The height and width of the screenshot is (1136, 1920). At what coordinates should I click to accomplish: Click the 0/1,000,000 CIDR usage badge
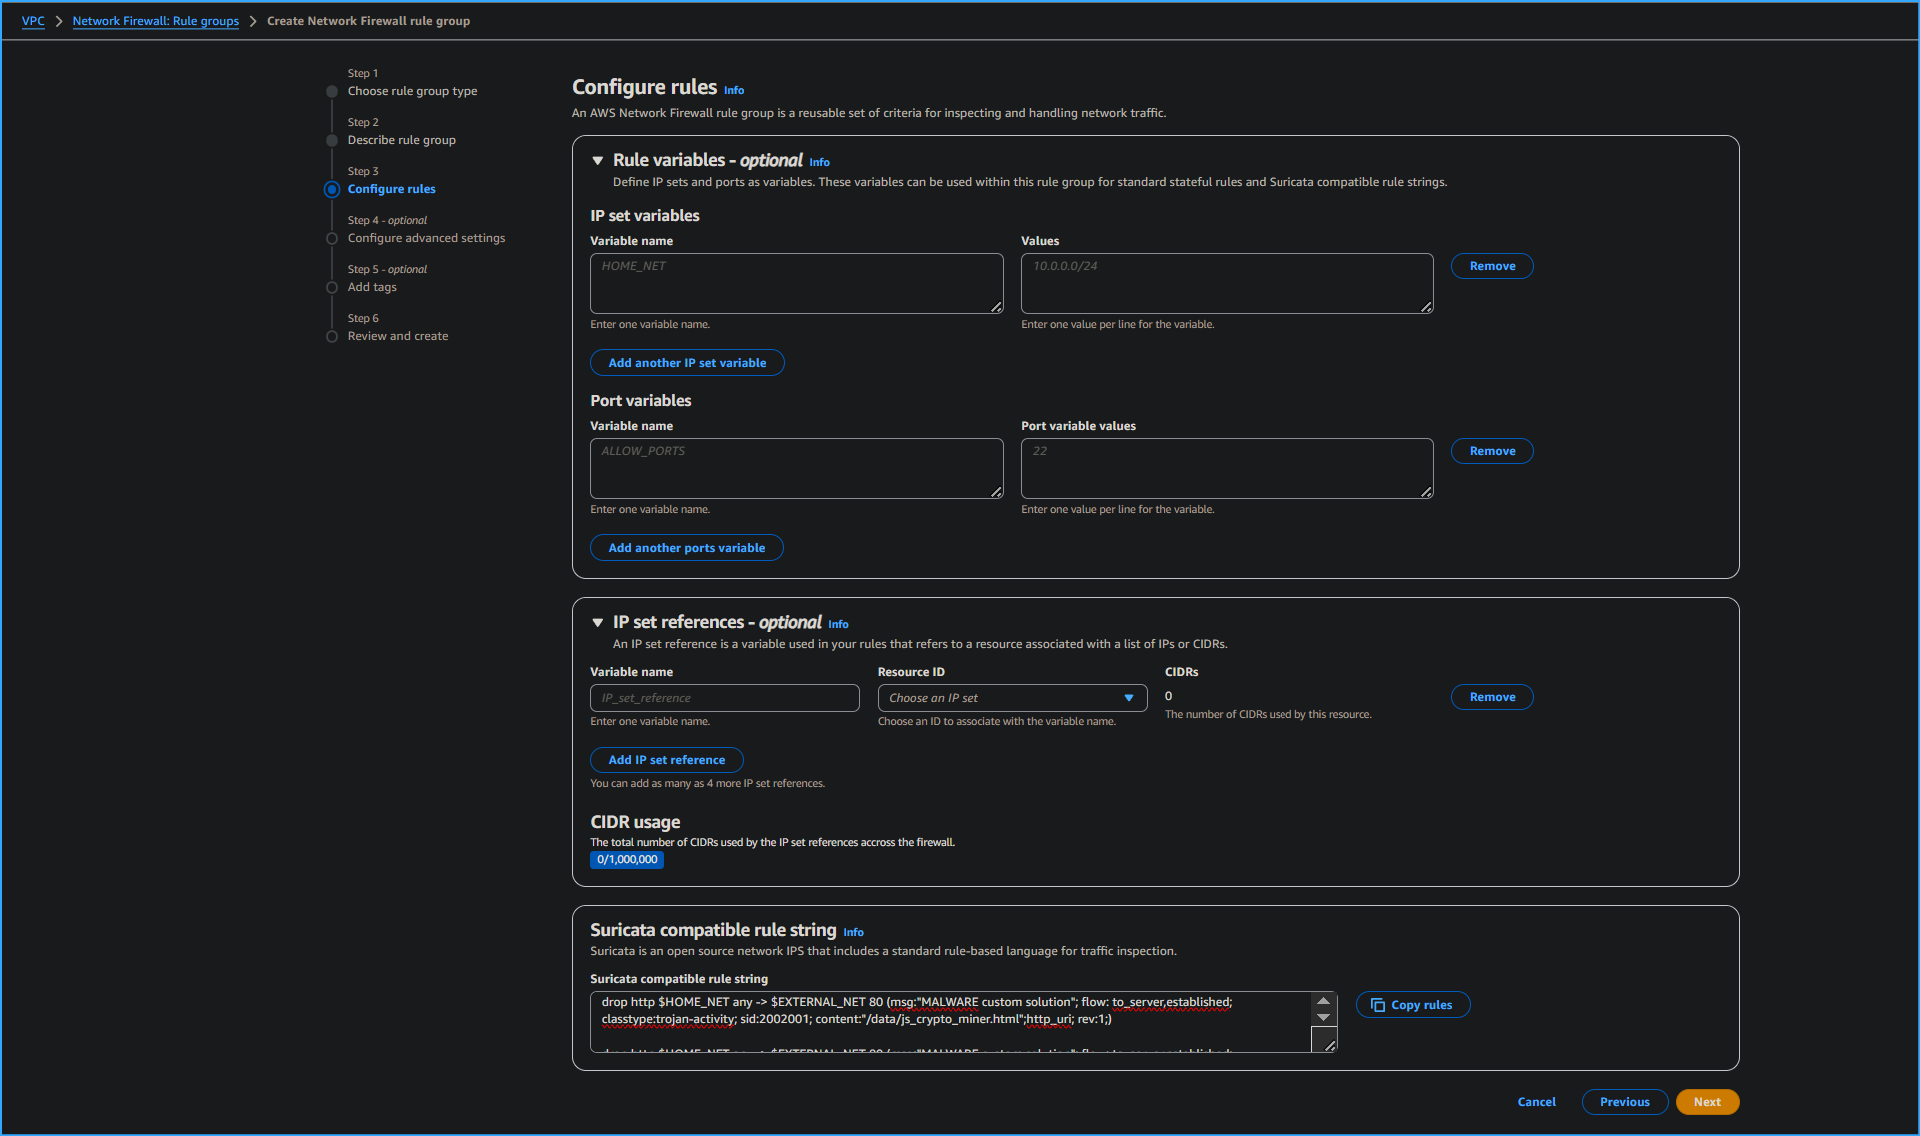point(626,860)
